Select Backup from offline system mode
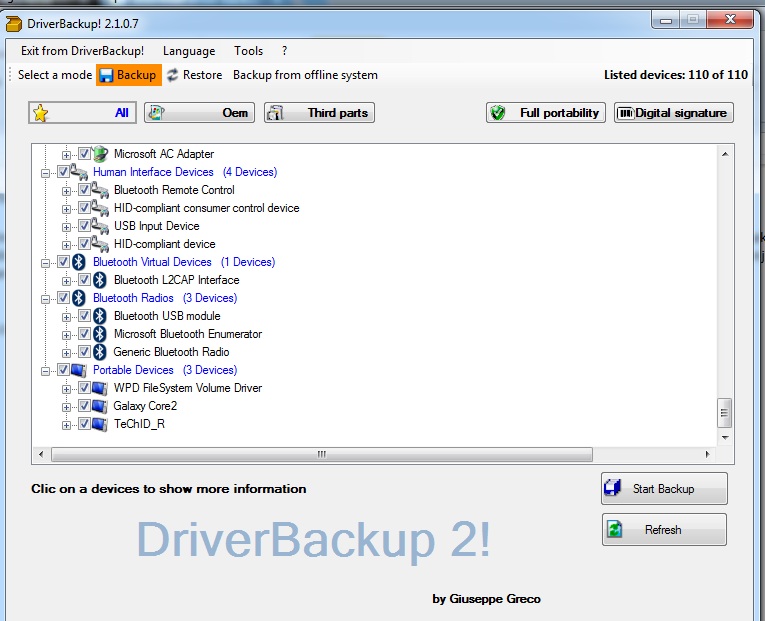Image resolution: width=765 pixels, height=621 pixels. [x=305, y=75]
